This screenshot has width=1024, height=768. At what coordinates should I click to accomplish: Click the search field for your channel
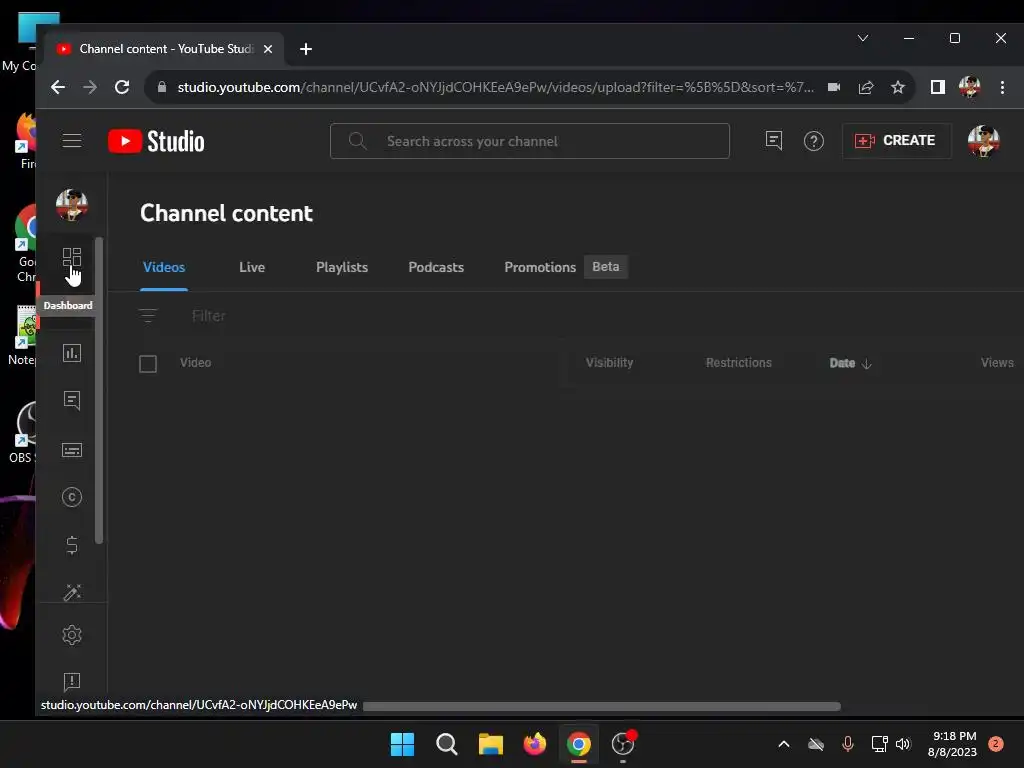pyautogui.click(x=530, y=141)
